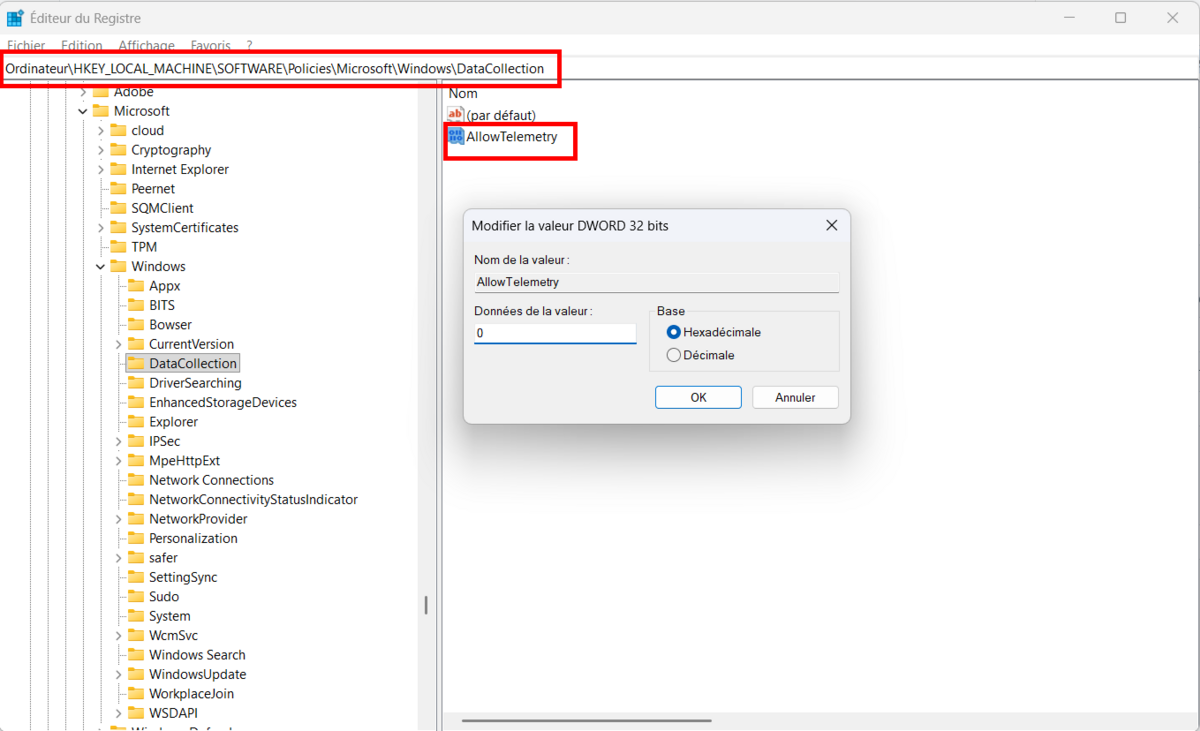Screen dimensions: 1200x731
Task: Select the Network Connections tree item
Action: 211,480
